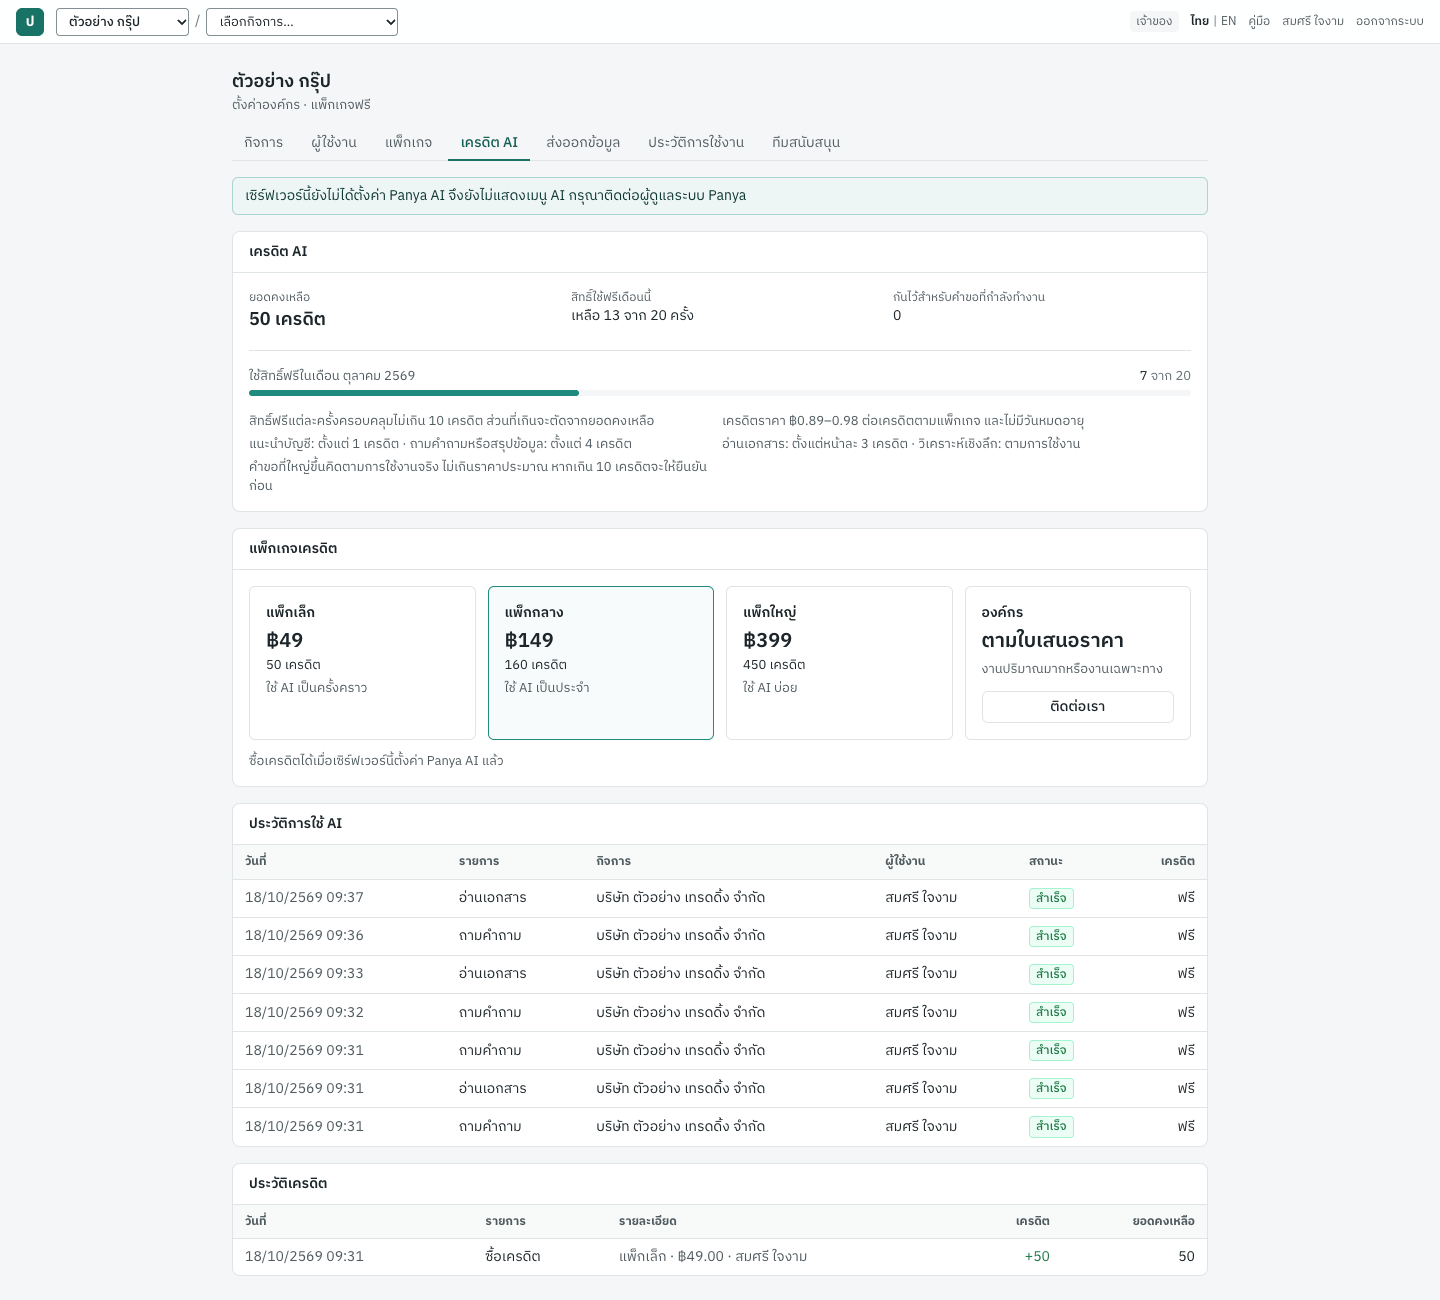The width and height of the screenshot is (1440, 1300).
Task: Switch to the ผู้ใช้งาน tab
Action: coord(334,142)
